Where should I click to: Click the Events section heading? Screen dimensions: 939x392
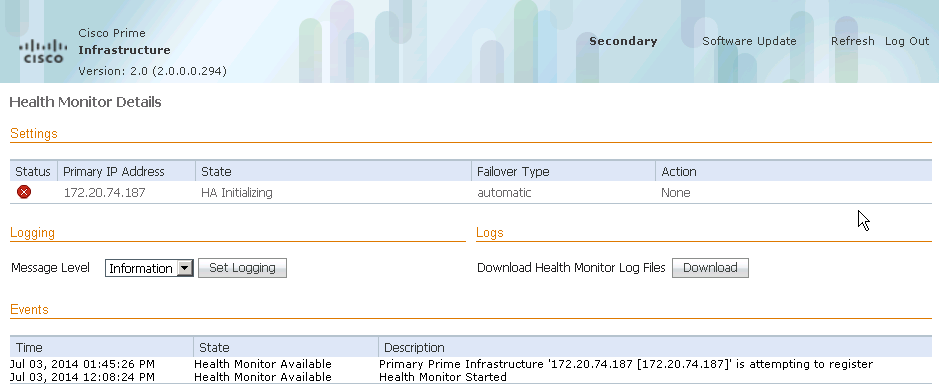(29, 309)
